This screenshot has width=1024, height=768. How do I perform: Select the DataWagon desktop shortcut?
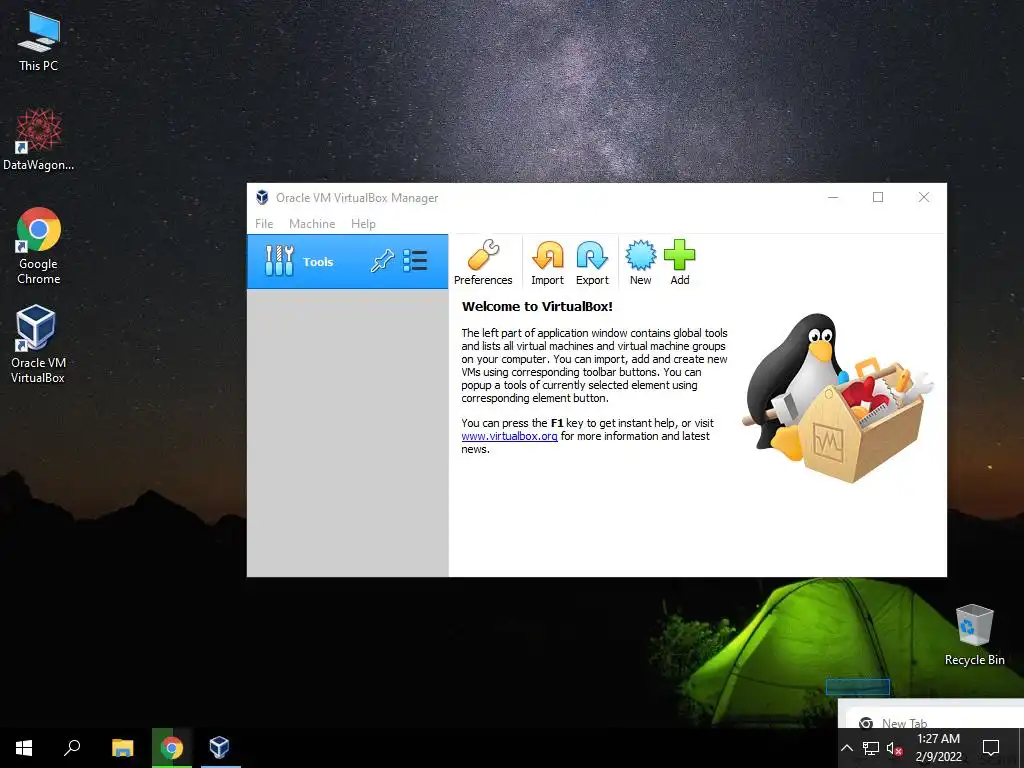pos(39,140)
